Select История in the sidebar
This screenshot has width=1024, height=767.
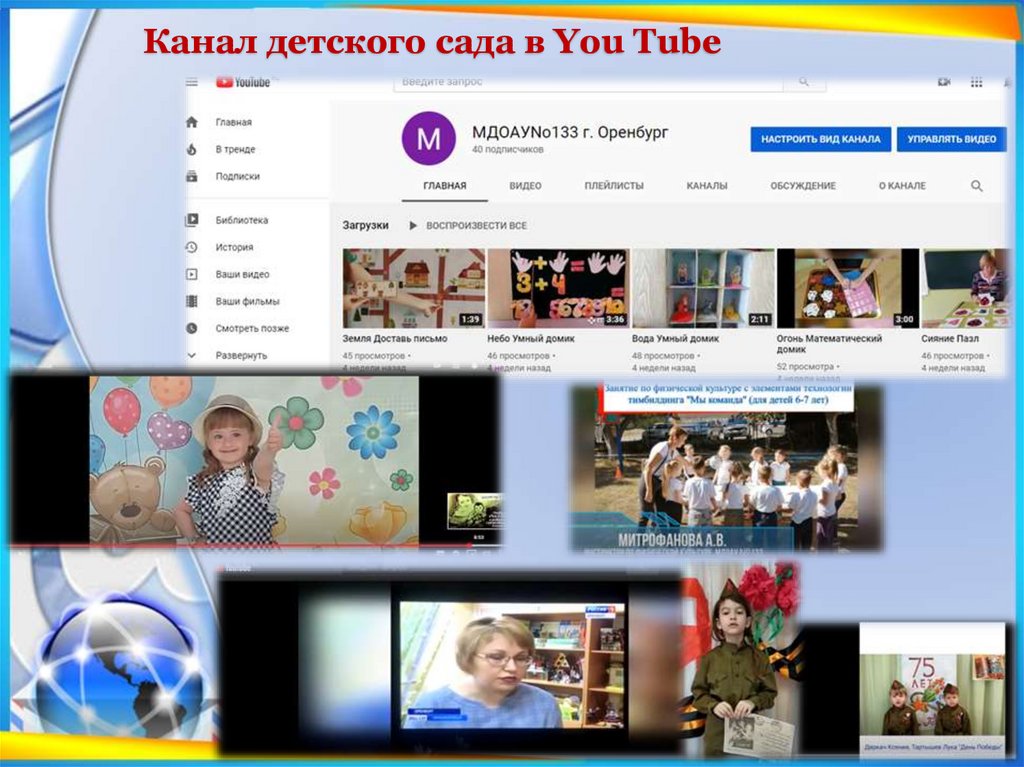point(234,247)
